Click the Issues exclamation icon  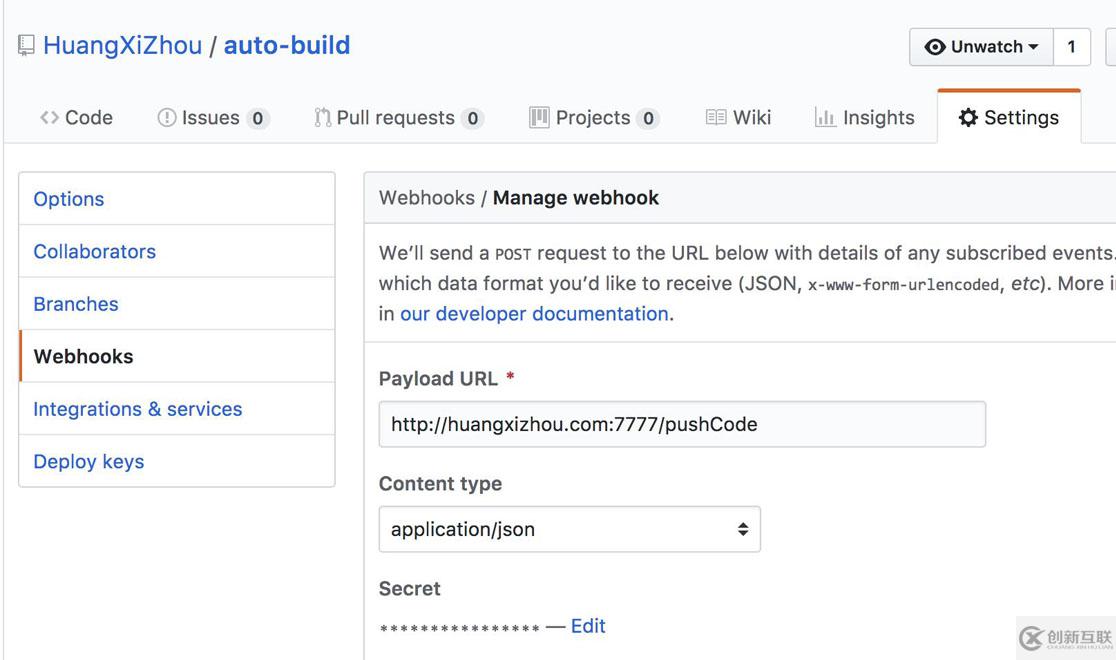[x=167, y=118]
